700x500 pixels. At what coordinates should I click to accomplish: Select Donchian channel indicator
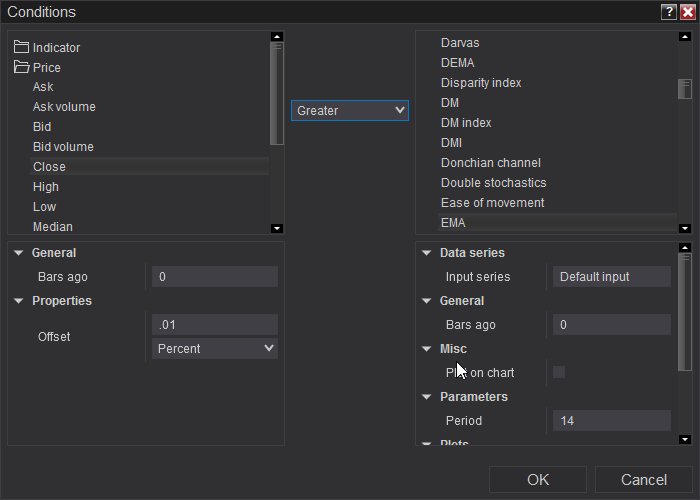490,163
